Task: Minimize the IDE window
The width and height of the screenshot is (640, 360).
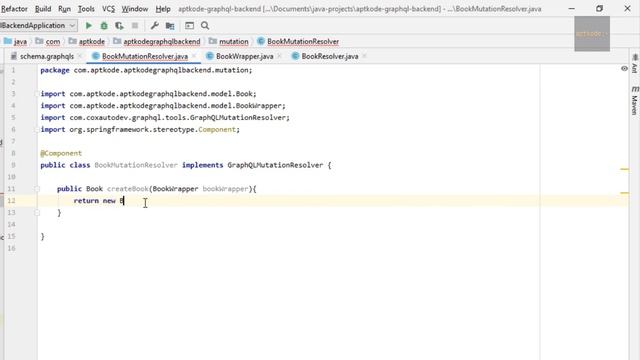Action: tap(571, 9)
